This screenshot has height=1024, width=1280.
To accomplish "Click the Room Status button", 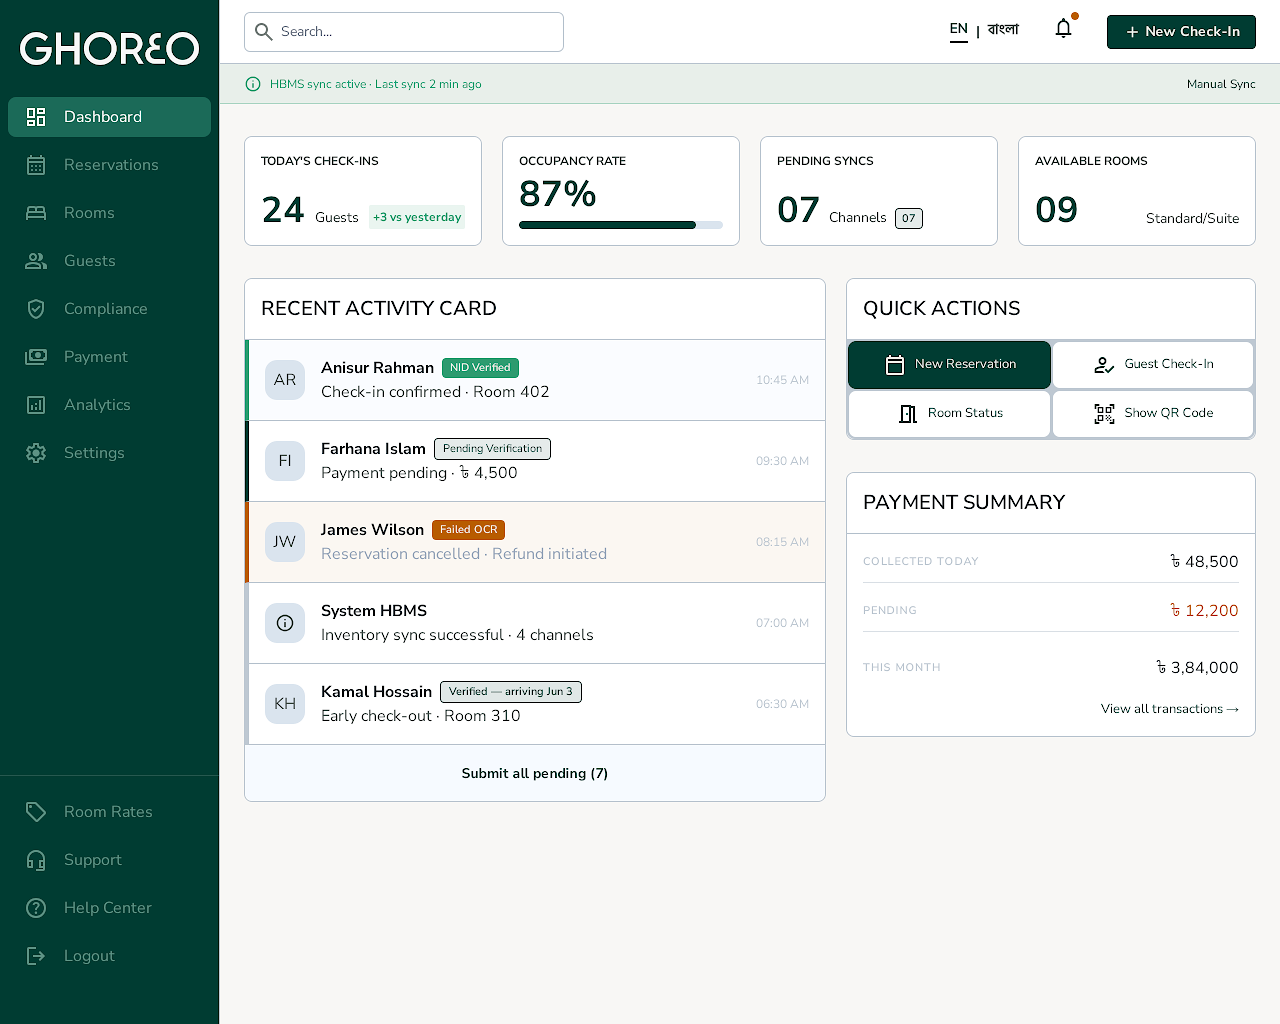I will (949, 414).
